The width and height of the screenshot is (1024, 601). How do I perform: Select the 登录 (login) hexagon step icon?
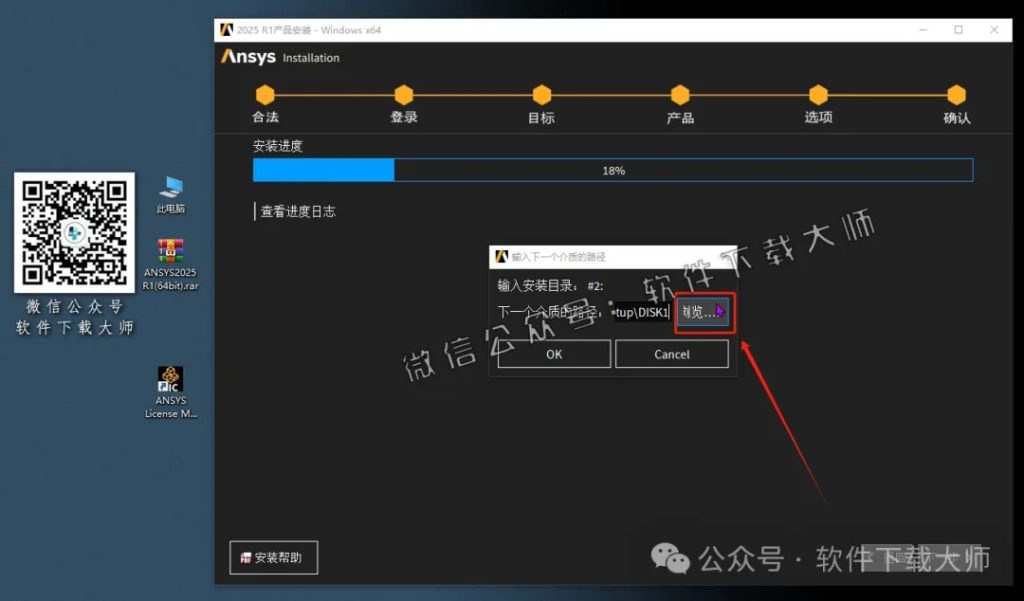tap(404, 96)
